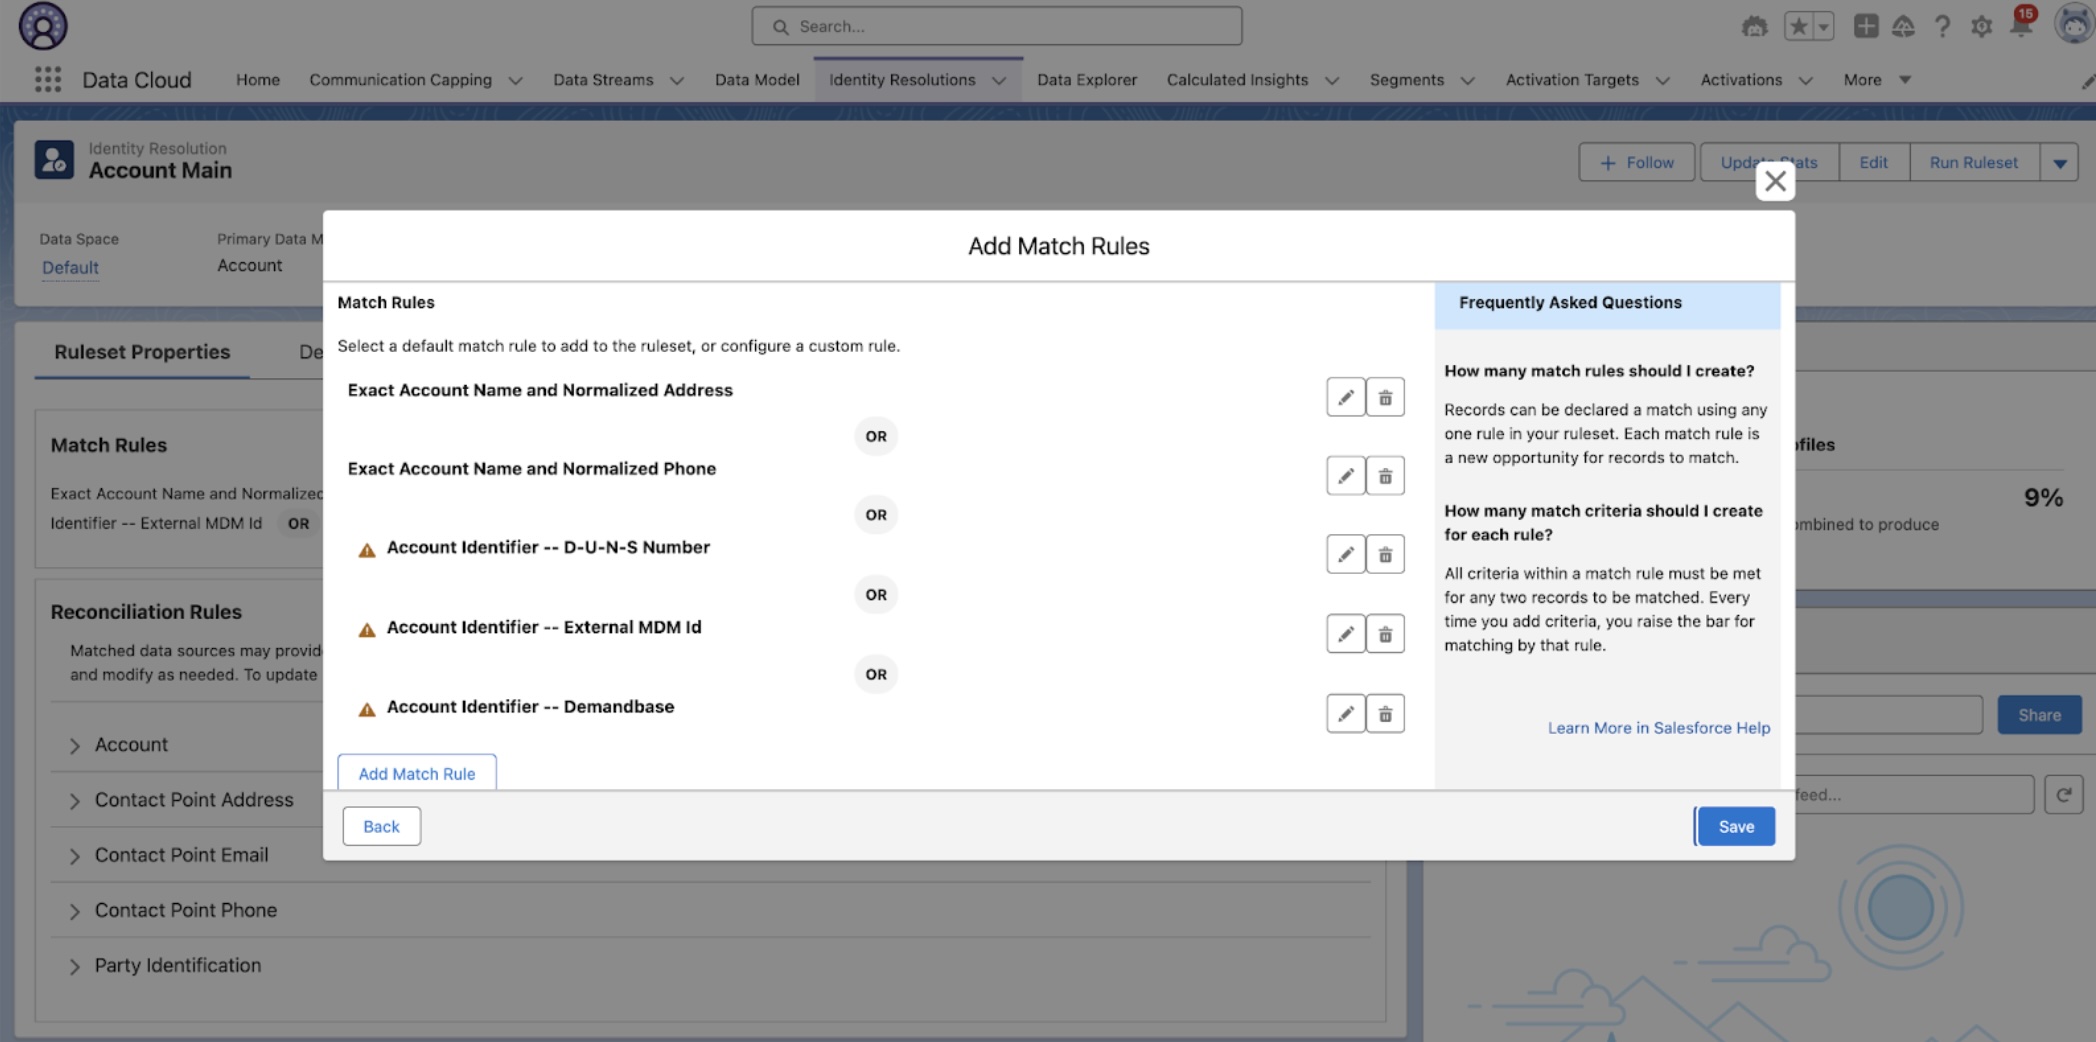Click the Follow button
Viewport: 2096px width, 1042px height.
(x=1637, y=163)
